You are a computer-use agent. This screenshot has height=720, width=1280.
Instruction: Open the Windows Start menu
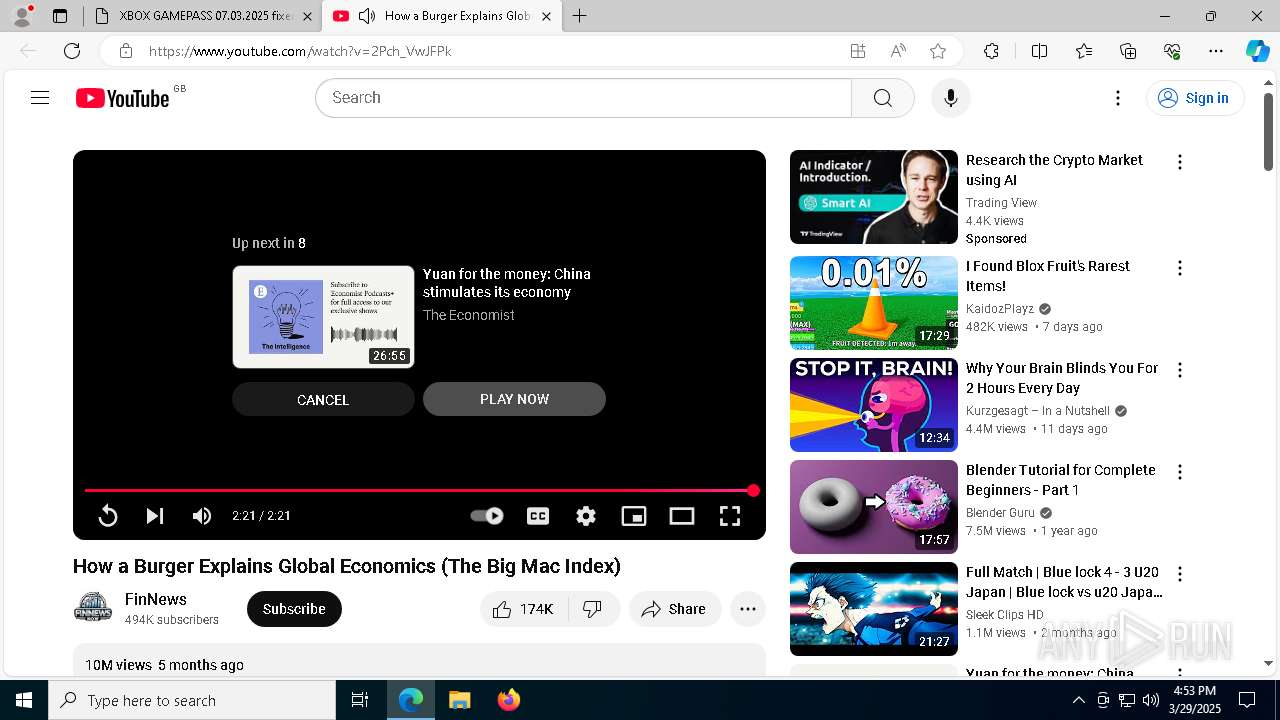[24, 700]
